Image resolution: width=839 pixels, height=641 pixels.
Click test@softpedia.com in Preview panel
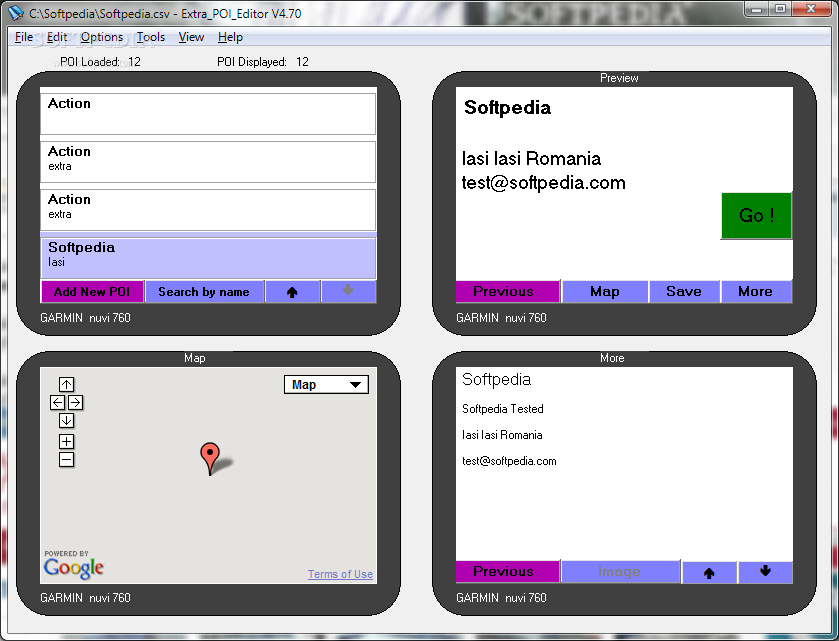tap(543, 183)
